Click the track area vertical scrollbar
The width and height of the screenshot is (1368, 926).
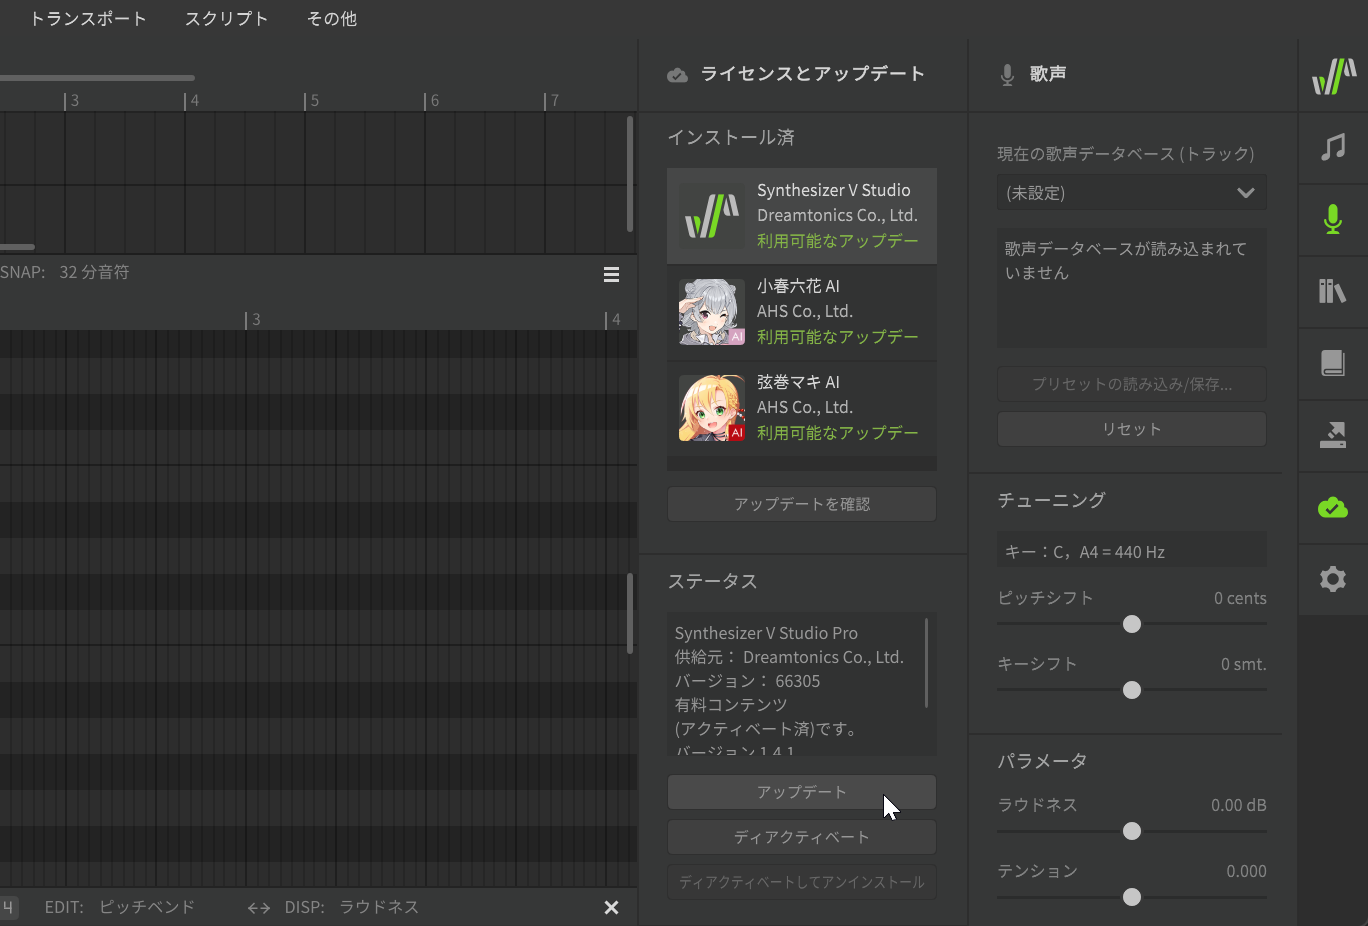tap(630, 174)
